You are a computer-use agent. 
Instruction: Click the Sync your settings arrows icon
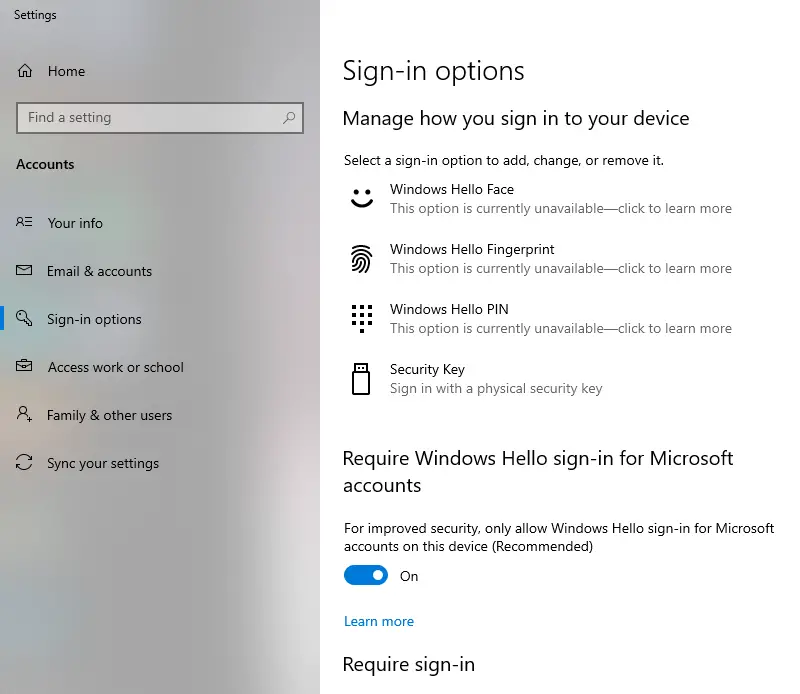click(24, 462)
